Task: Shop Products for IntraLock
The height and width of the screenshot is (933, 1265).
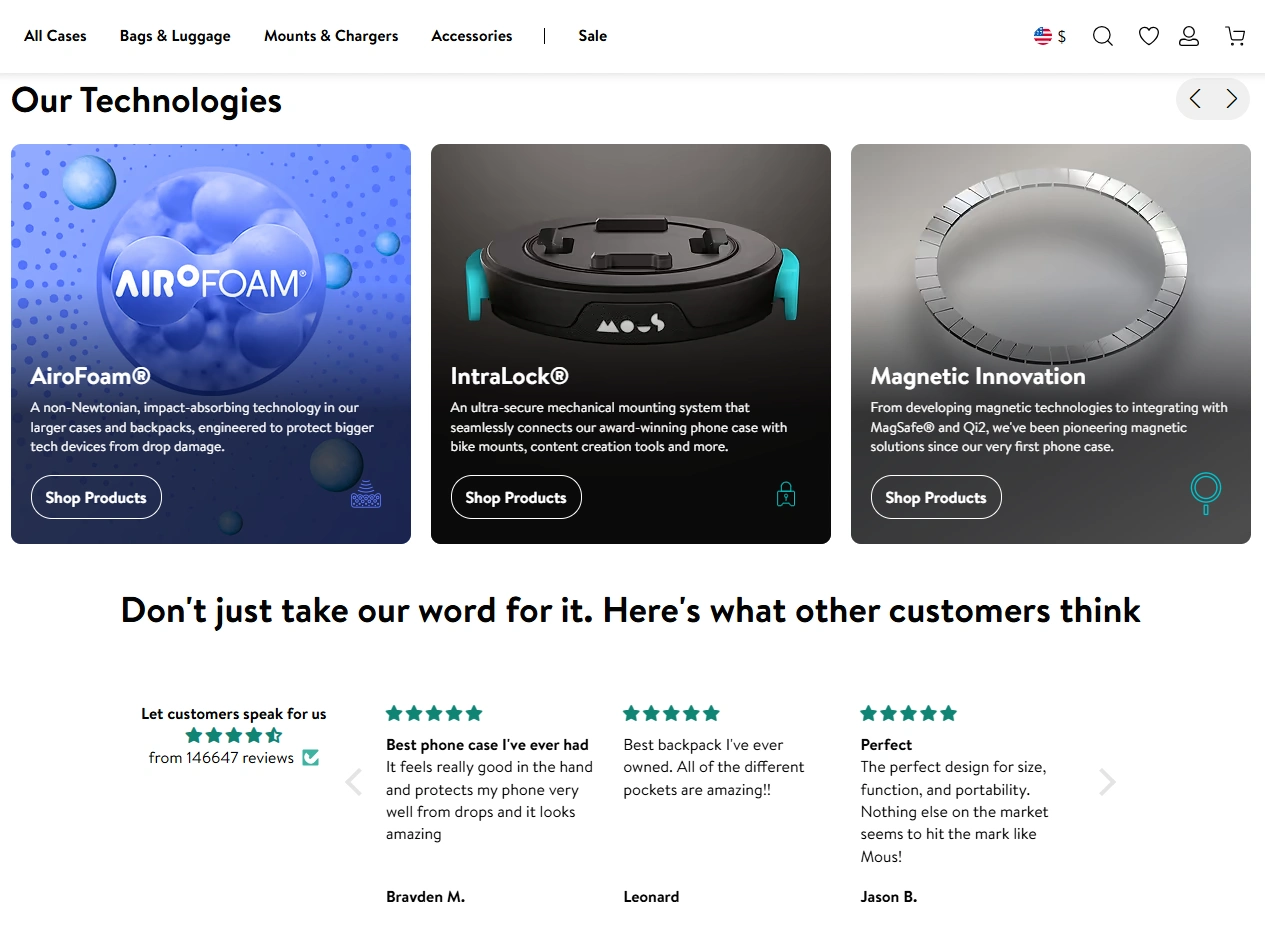Action: click(516, 497)
